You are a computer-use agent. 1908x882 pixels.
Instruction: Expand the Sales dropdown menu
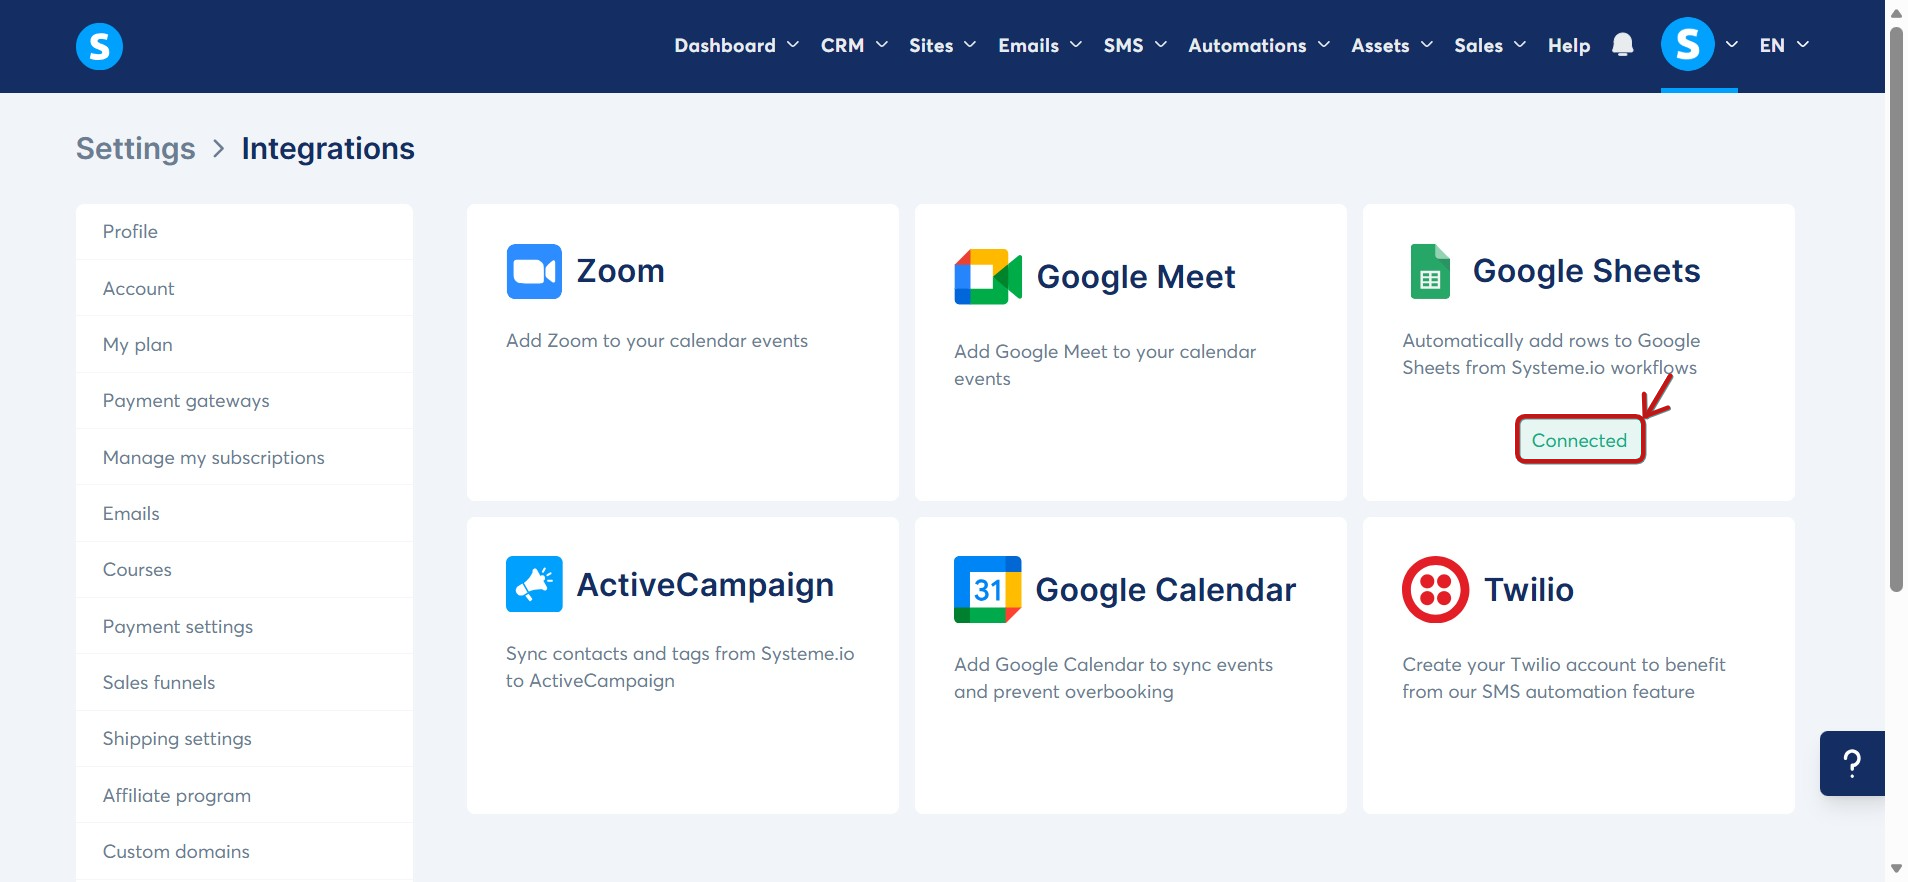[1490, 45]
